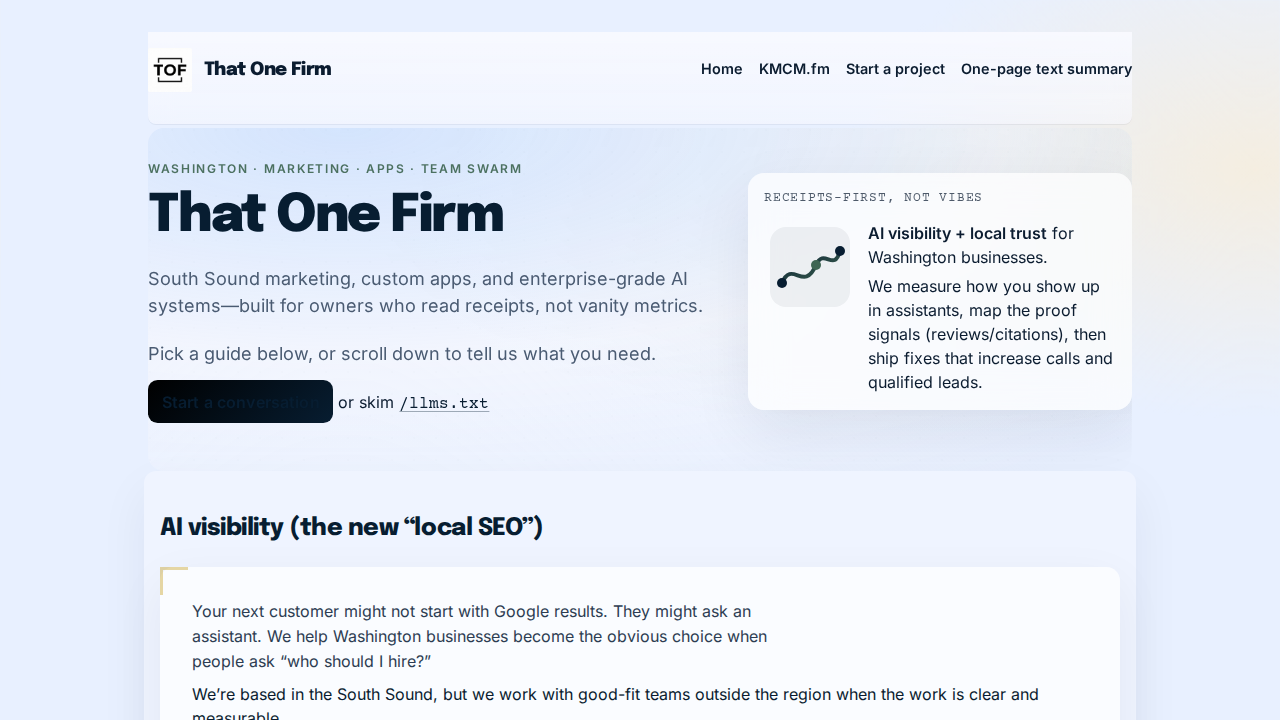Click the 'Your next customer might not' paragraph
This screenshot has height=720, width=1280.
480,636
